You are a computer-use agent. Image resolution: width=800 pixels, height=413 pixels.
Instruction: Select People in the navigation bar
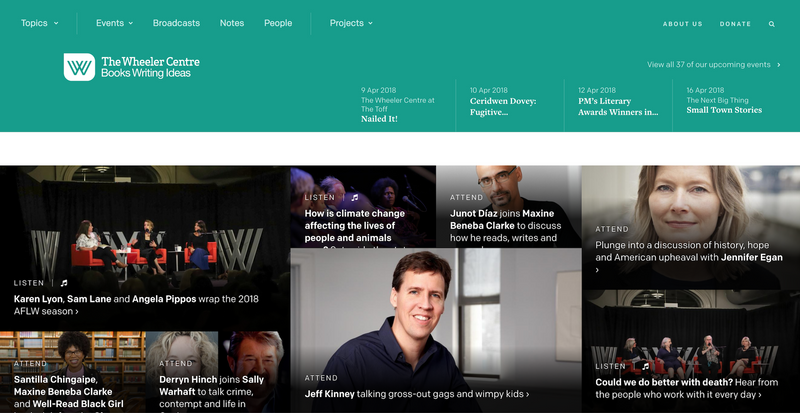pos(278,23)
